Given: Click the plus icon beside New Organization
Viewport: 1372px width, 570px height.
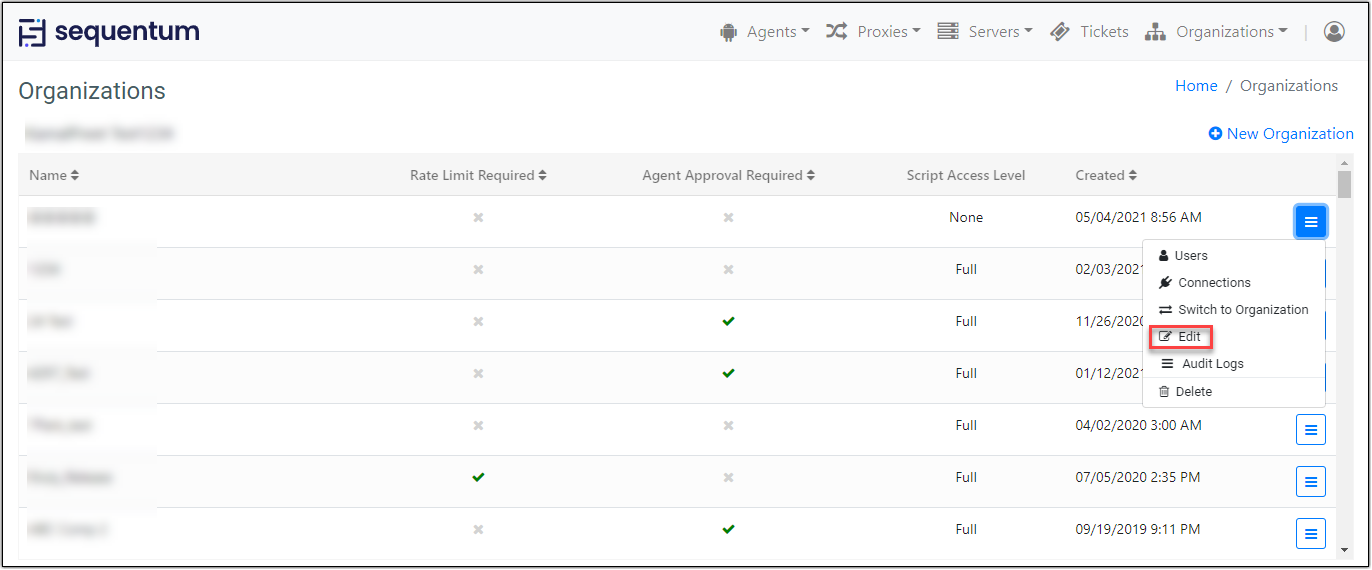Looking at the screenshot, I should coord(1215,134).
